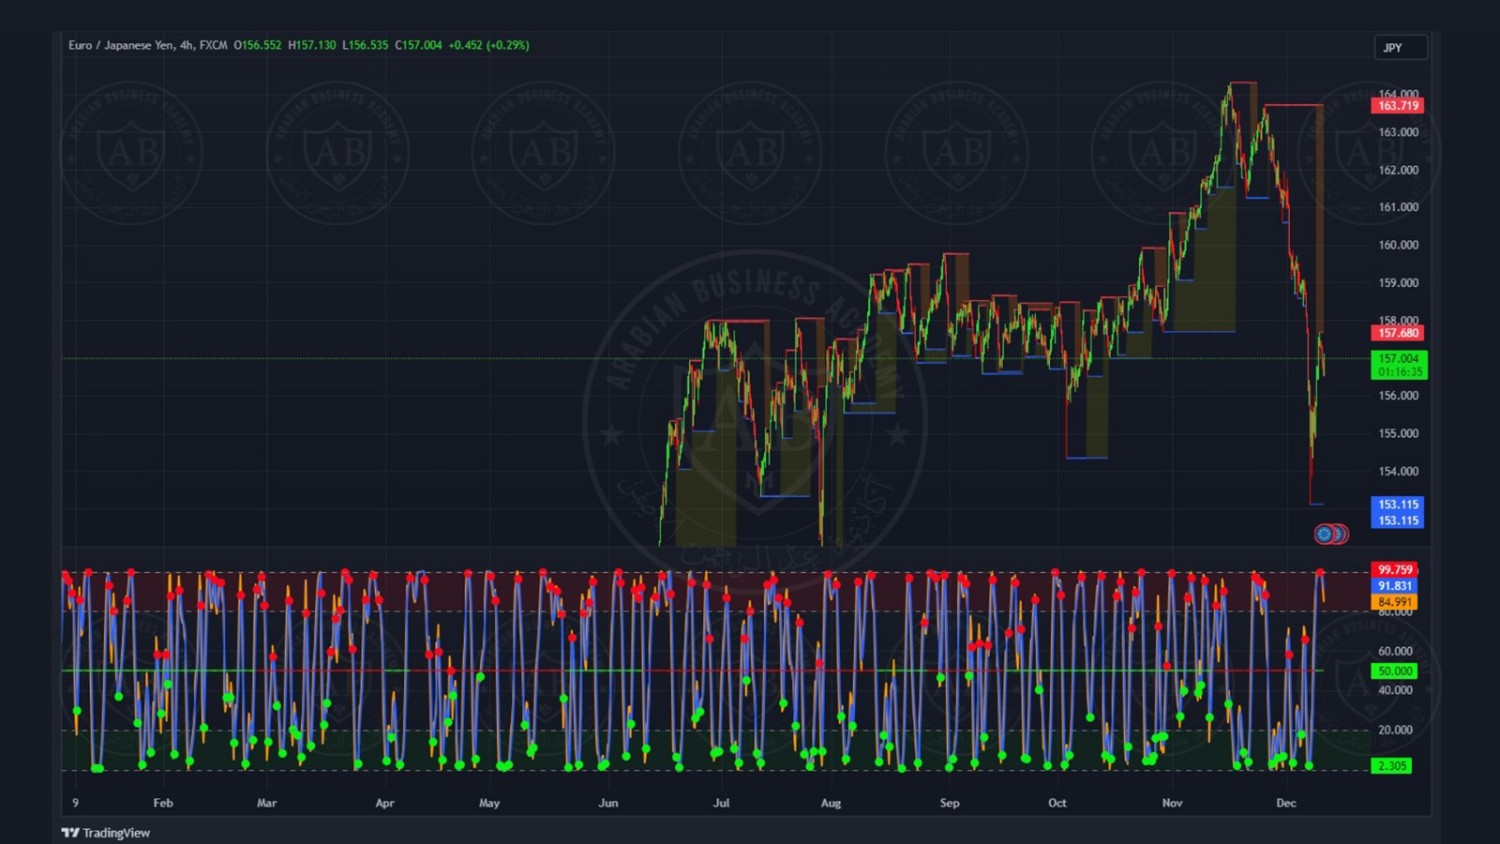1500x844 pixels.
Task: Click the Jul label on time axis
Action: coord(721,803)
